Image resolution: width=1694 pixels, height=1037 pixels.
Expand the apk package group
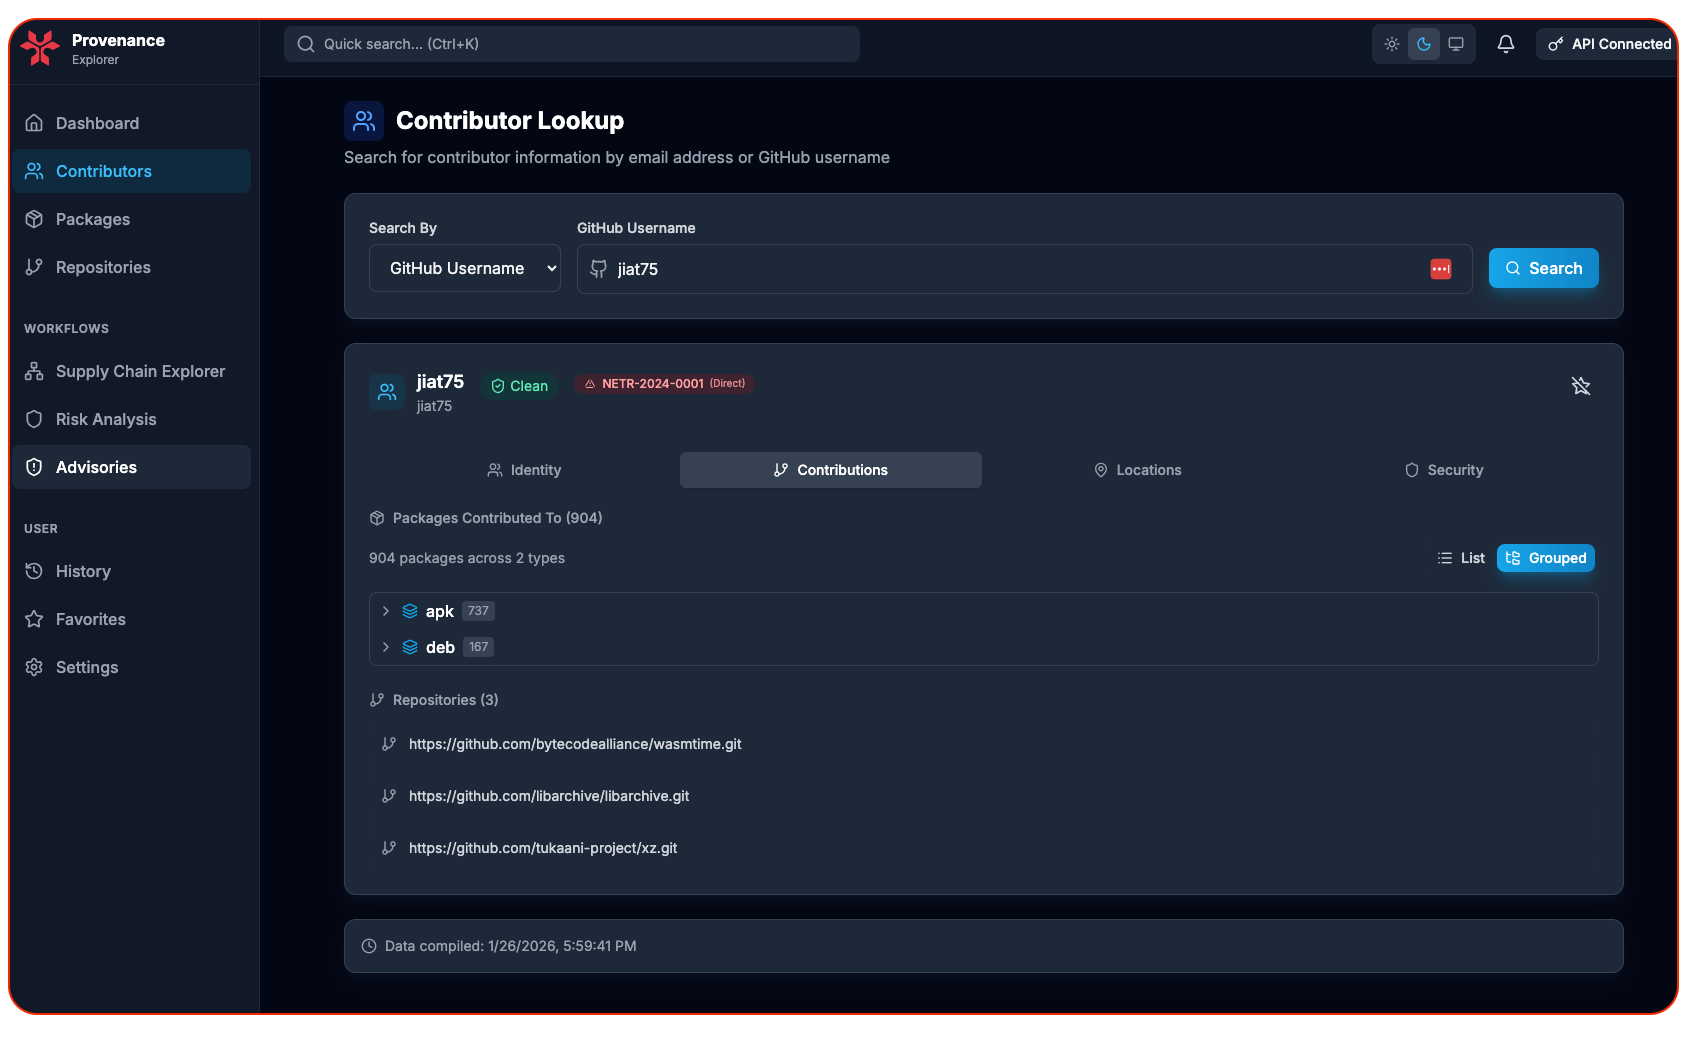[386, 611]
